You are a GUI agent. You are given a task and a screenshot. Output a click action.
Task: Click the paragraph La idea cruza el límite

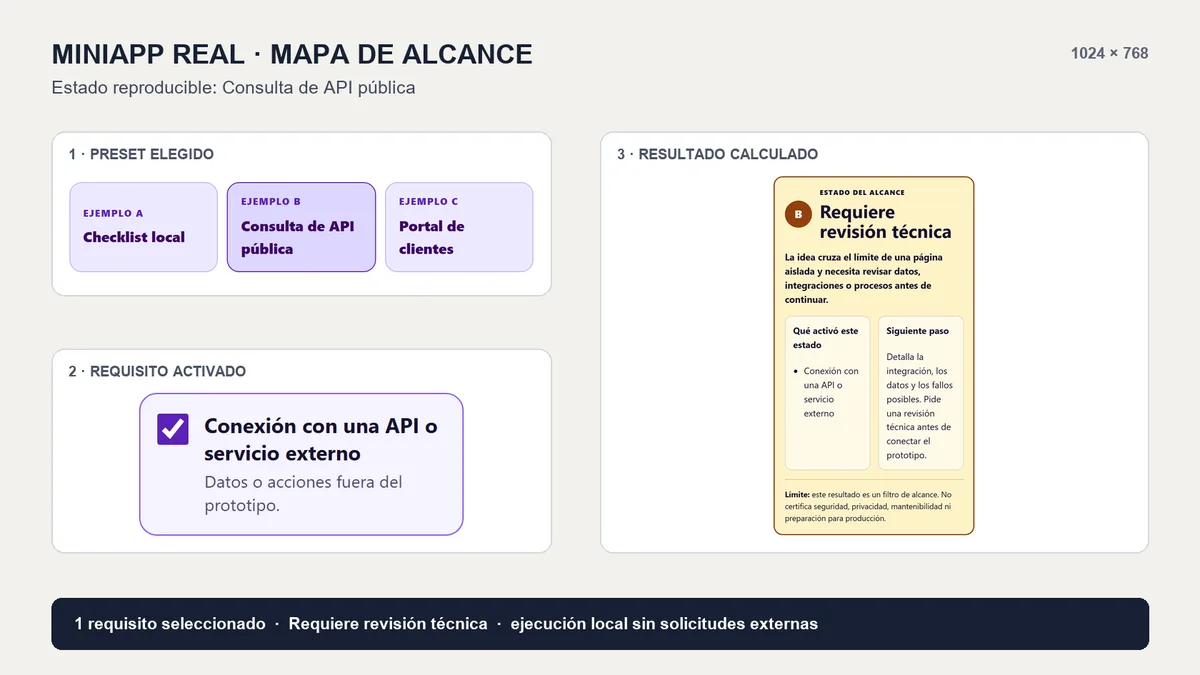click(866, 278)
